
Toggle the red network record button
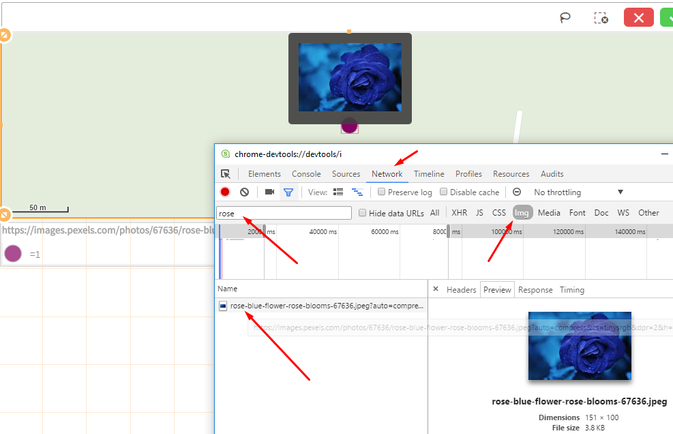[x=225, y=192]
